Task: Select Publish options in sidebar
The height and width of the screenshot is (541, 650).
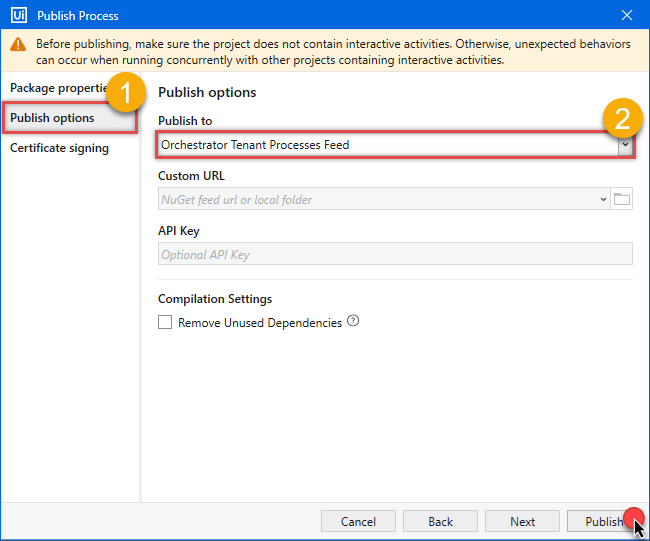Action: point(70,118)
